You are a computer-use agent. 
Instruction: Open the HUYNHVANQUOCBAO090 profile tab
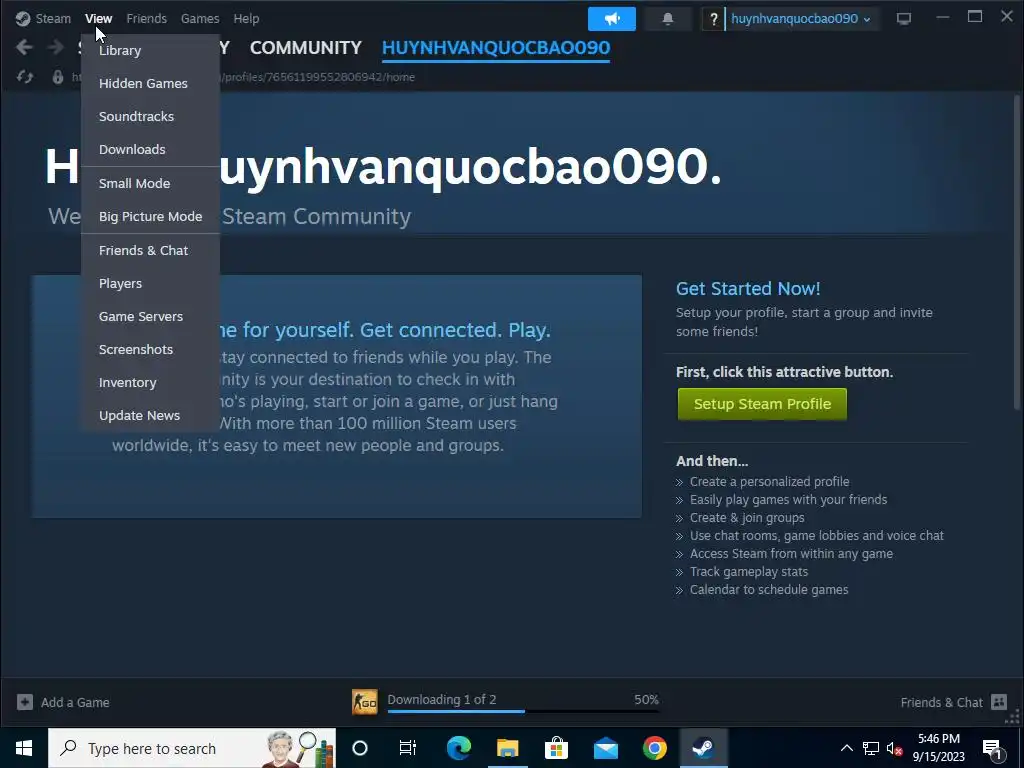496,48
